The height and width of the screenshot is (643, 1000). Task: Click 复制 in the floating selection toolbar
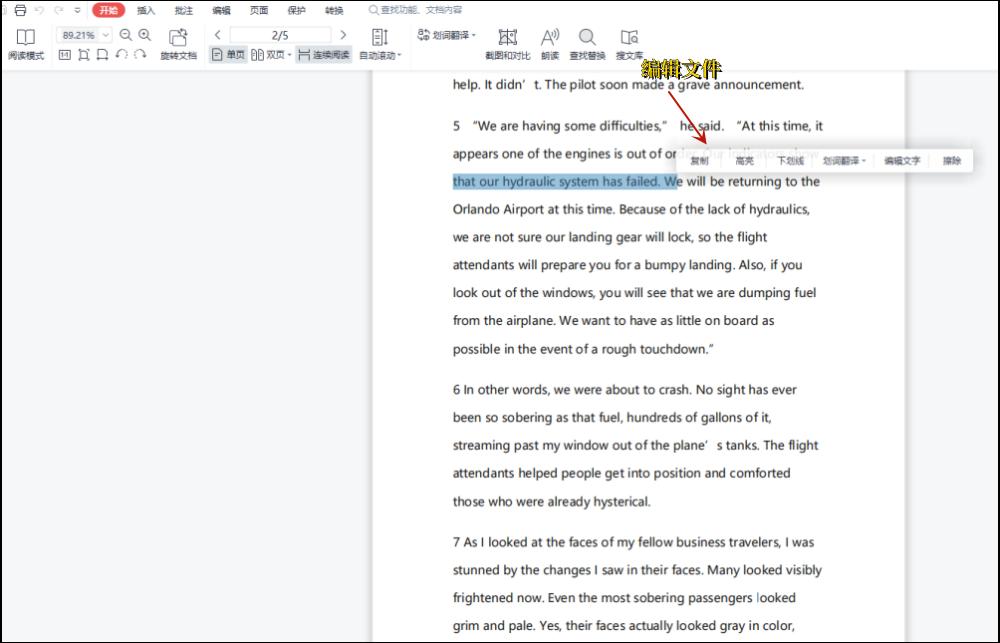(699, 161)
